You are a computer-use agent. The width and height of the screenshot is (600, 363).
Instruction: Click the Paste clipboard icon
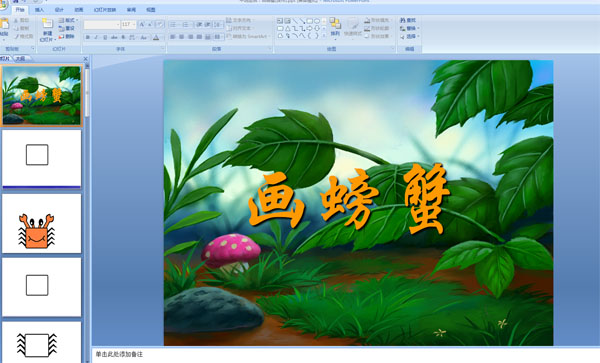(x=4, y=24)
